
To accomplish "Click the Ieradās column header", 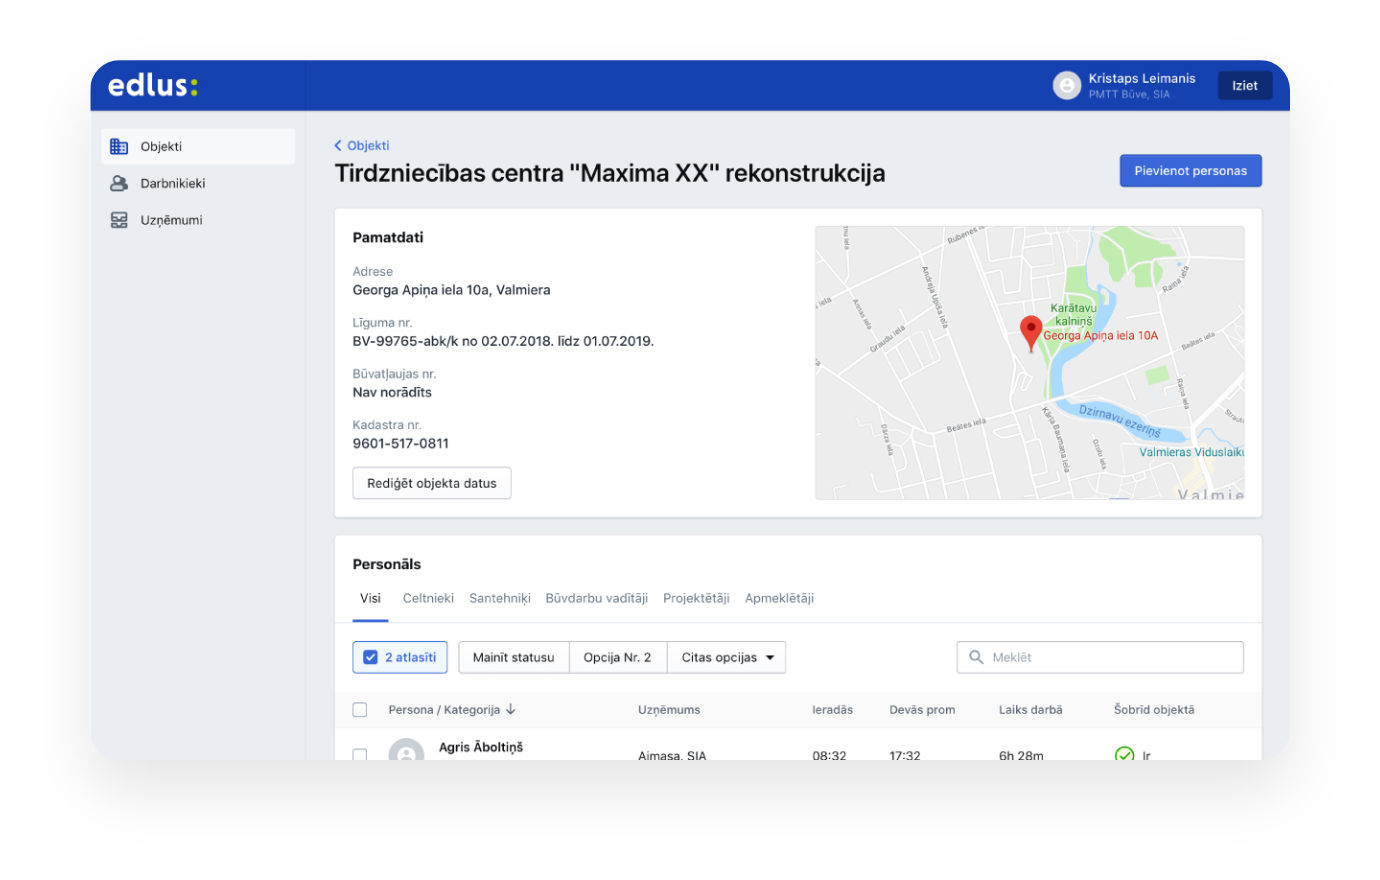I will [x=833, y=710].
